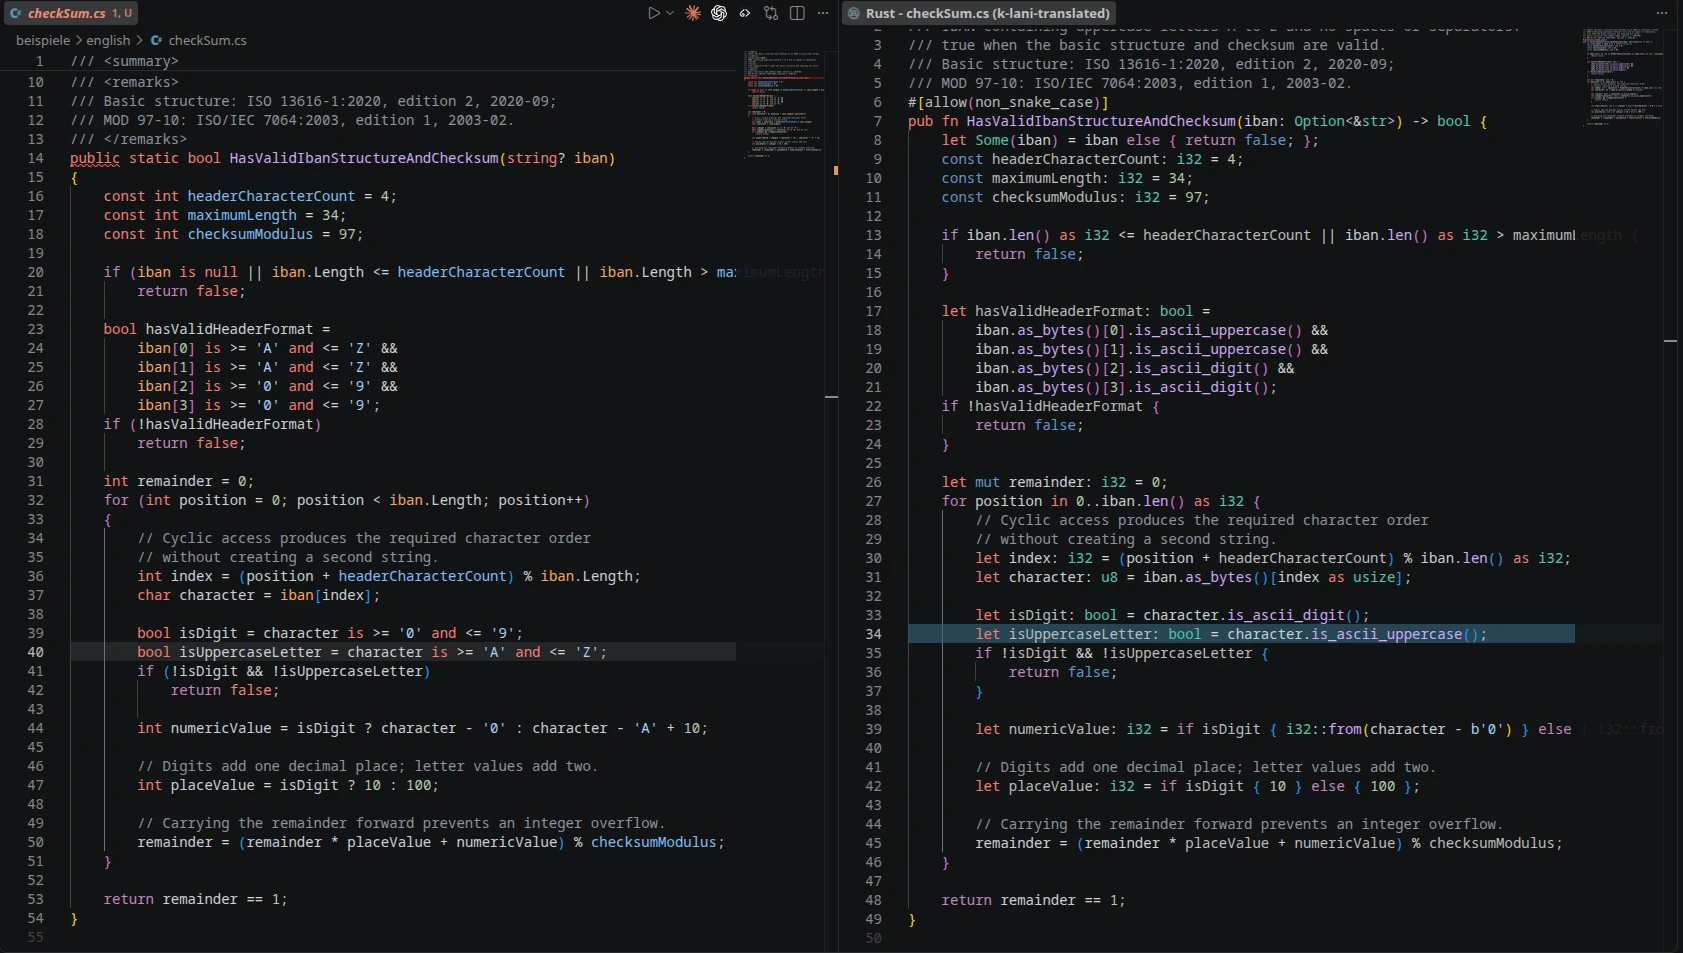1683x953 pixels.
Task: Click the word public with the squiggle underline
Action: 95,158
